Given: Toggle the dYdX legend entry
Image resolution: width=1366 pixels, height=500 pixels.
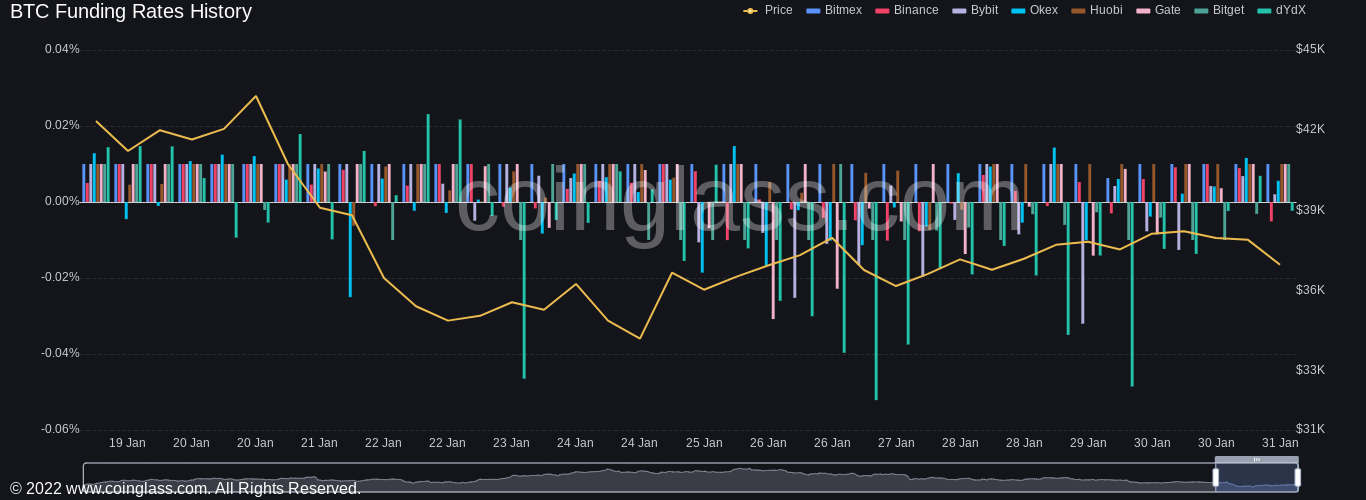Looking at the screenshot, I should (1282, 10).
